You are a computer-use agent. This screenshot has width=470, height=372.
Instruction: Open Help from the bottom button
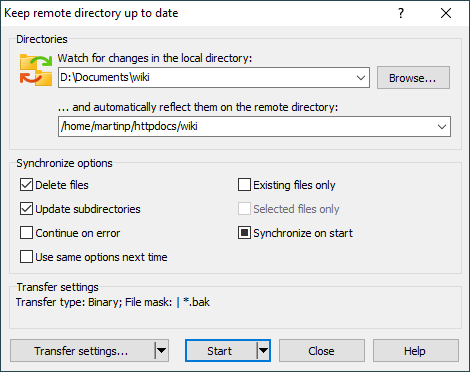point(416,351)
